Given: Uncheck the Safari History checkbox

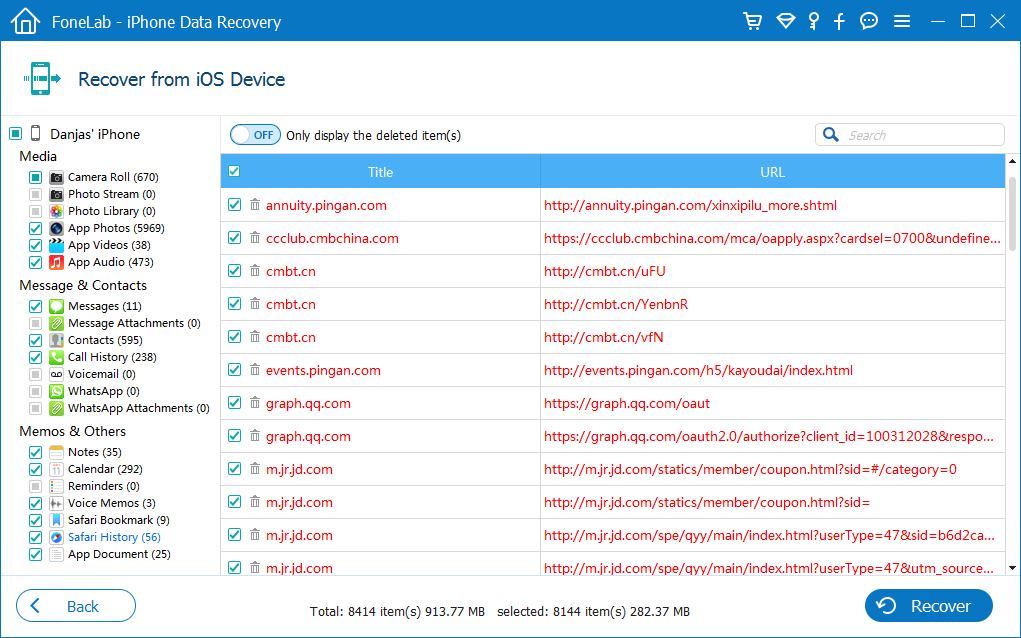Looking at the screenshot, I should (35, 537).
